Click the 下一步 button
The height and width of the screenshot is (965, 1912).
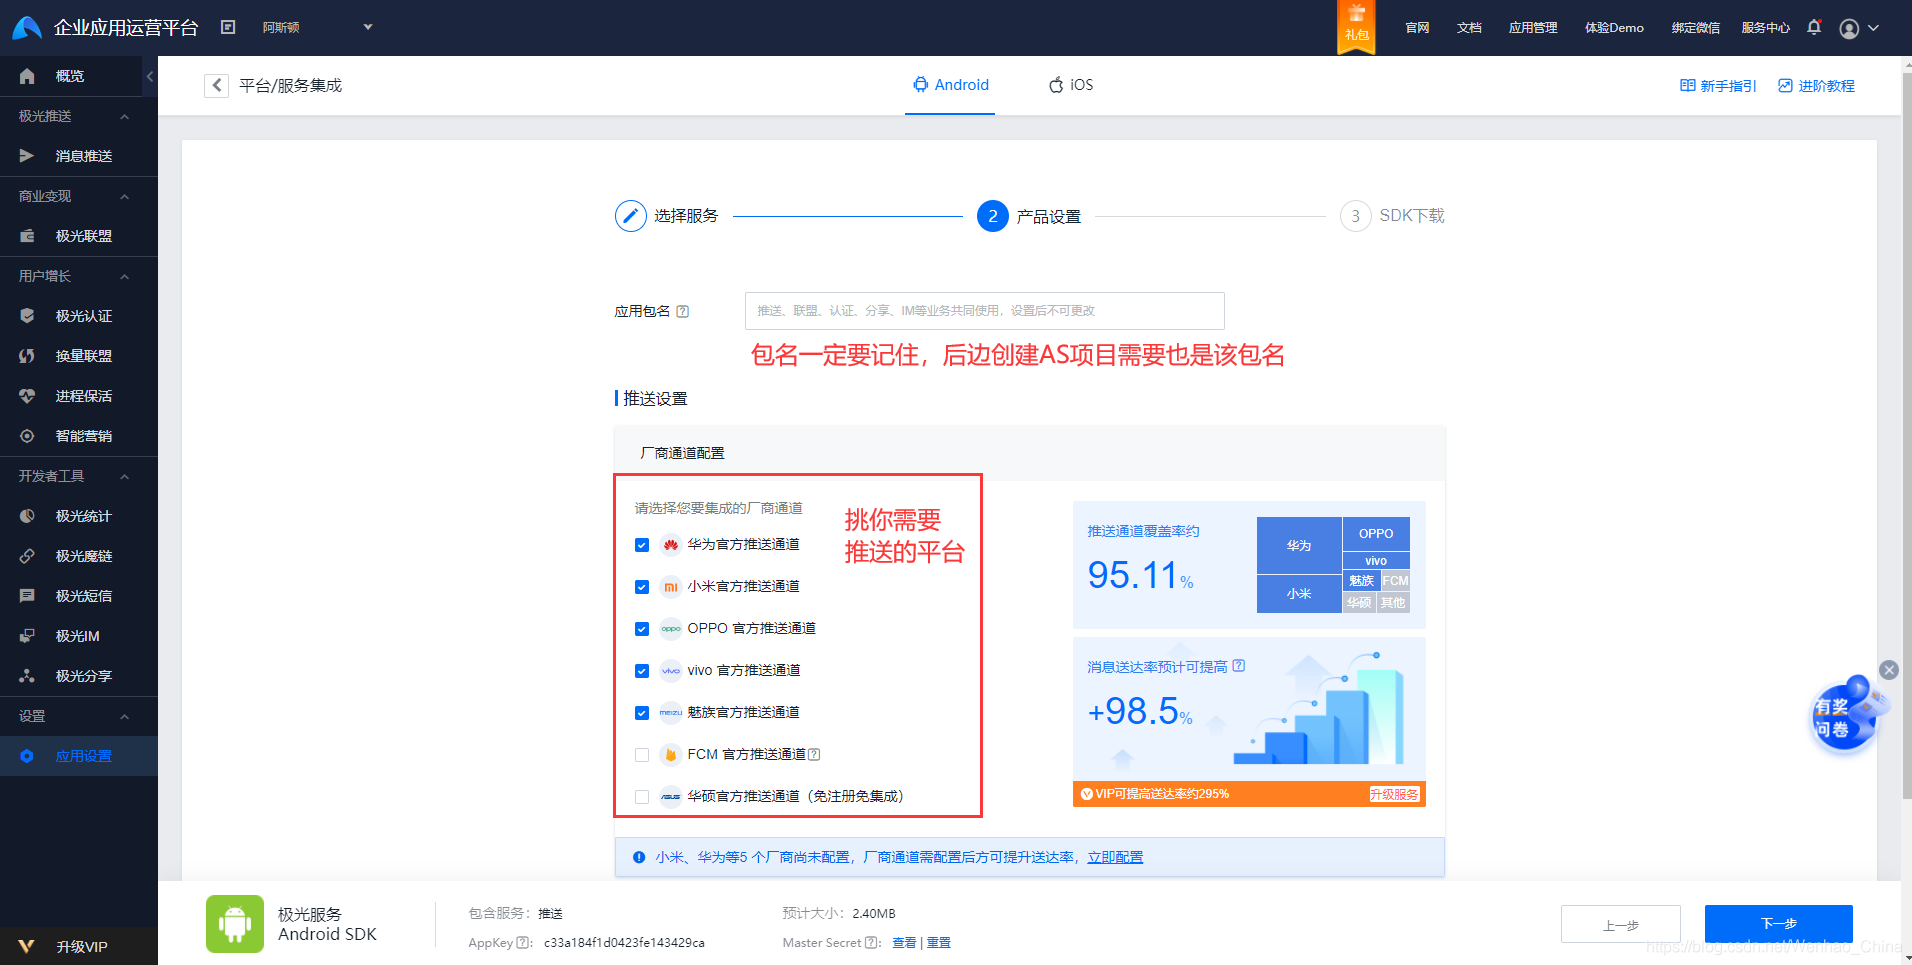pos(1779,923)
